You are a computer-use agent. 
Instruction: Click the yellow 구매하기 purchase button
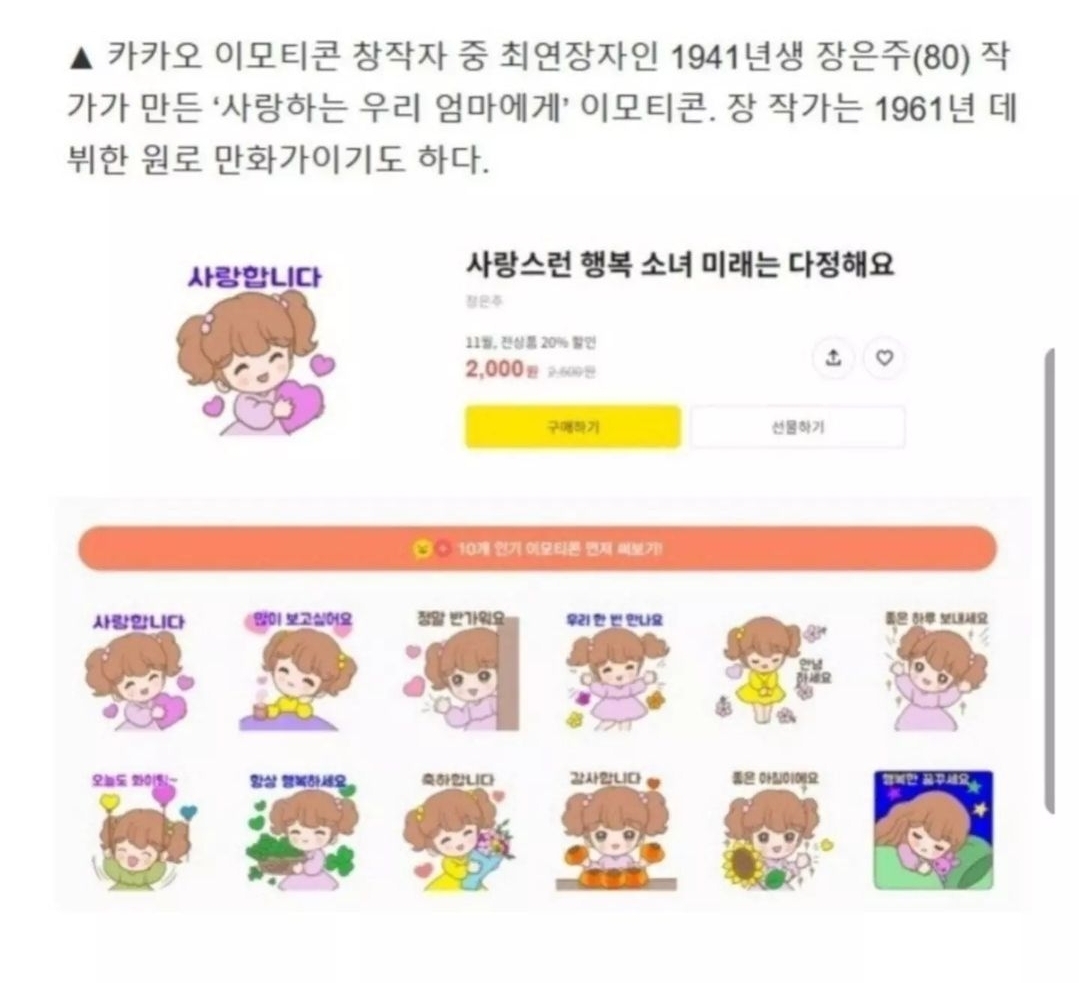[x=573, y=427]
